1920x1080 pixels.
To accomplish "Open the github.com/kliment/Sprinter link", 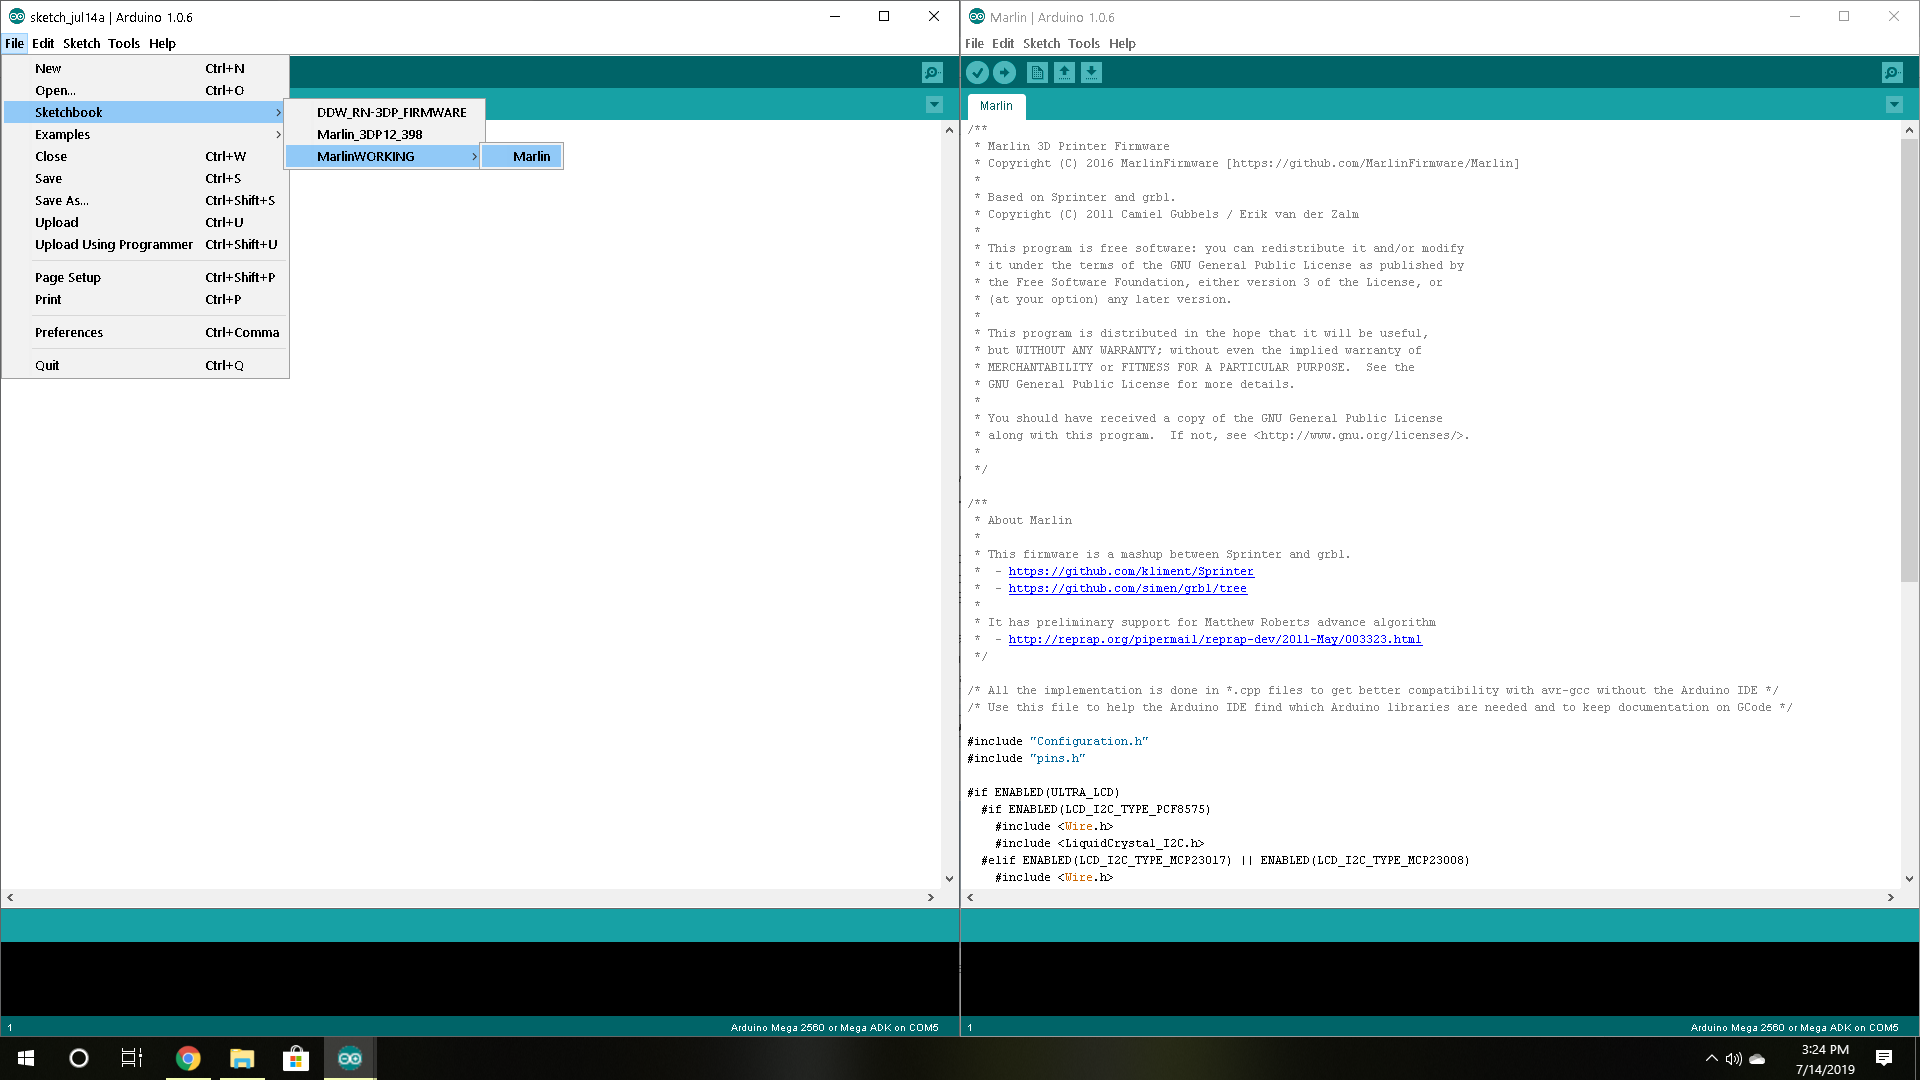I will 1130,571.
